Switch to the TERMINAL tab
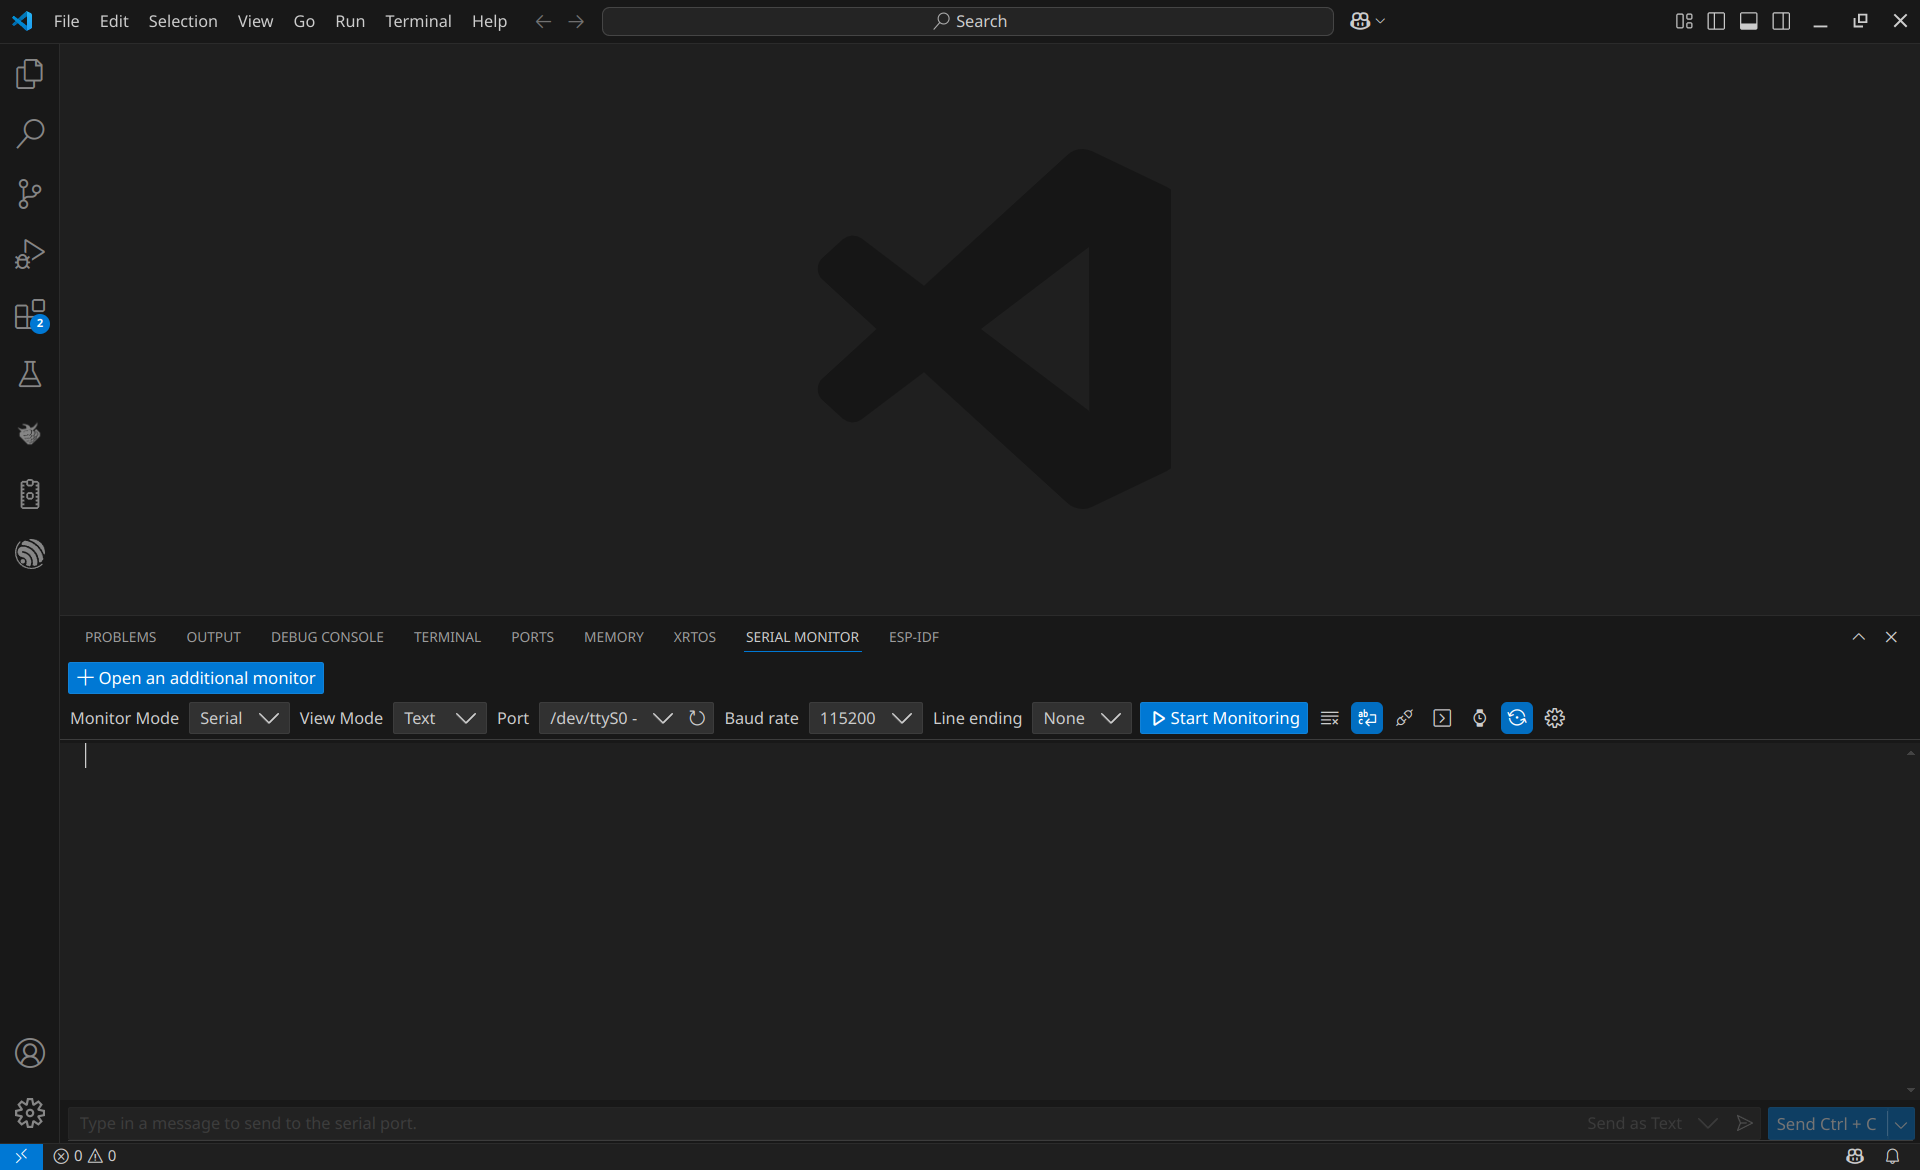This screenshot has width=1920, height=1170. (x=447, y=637)
